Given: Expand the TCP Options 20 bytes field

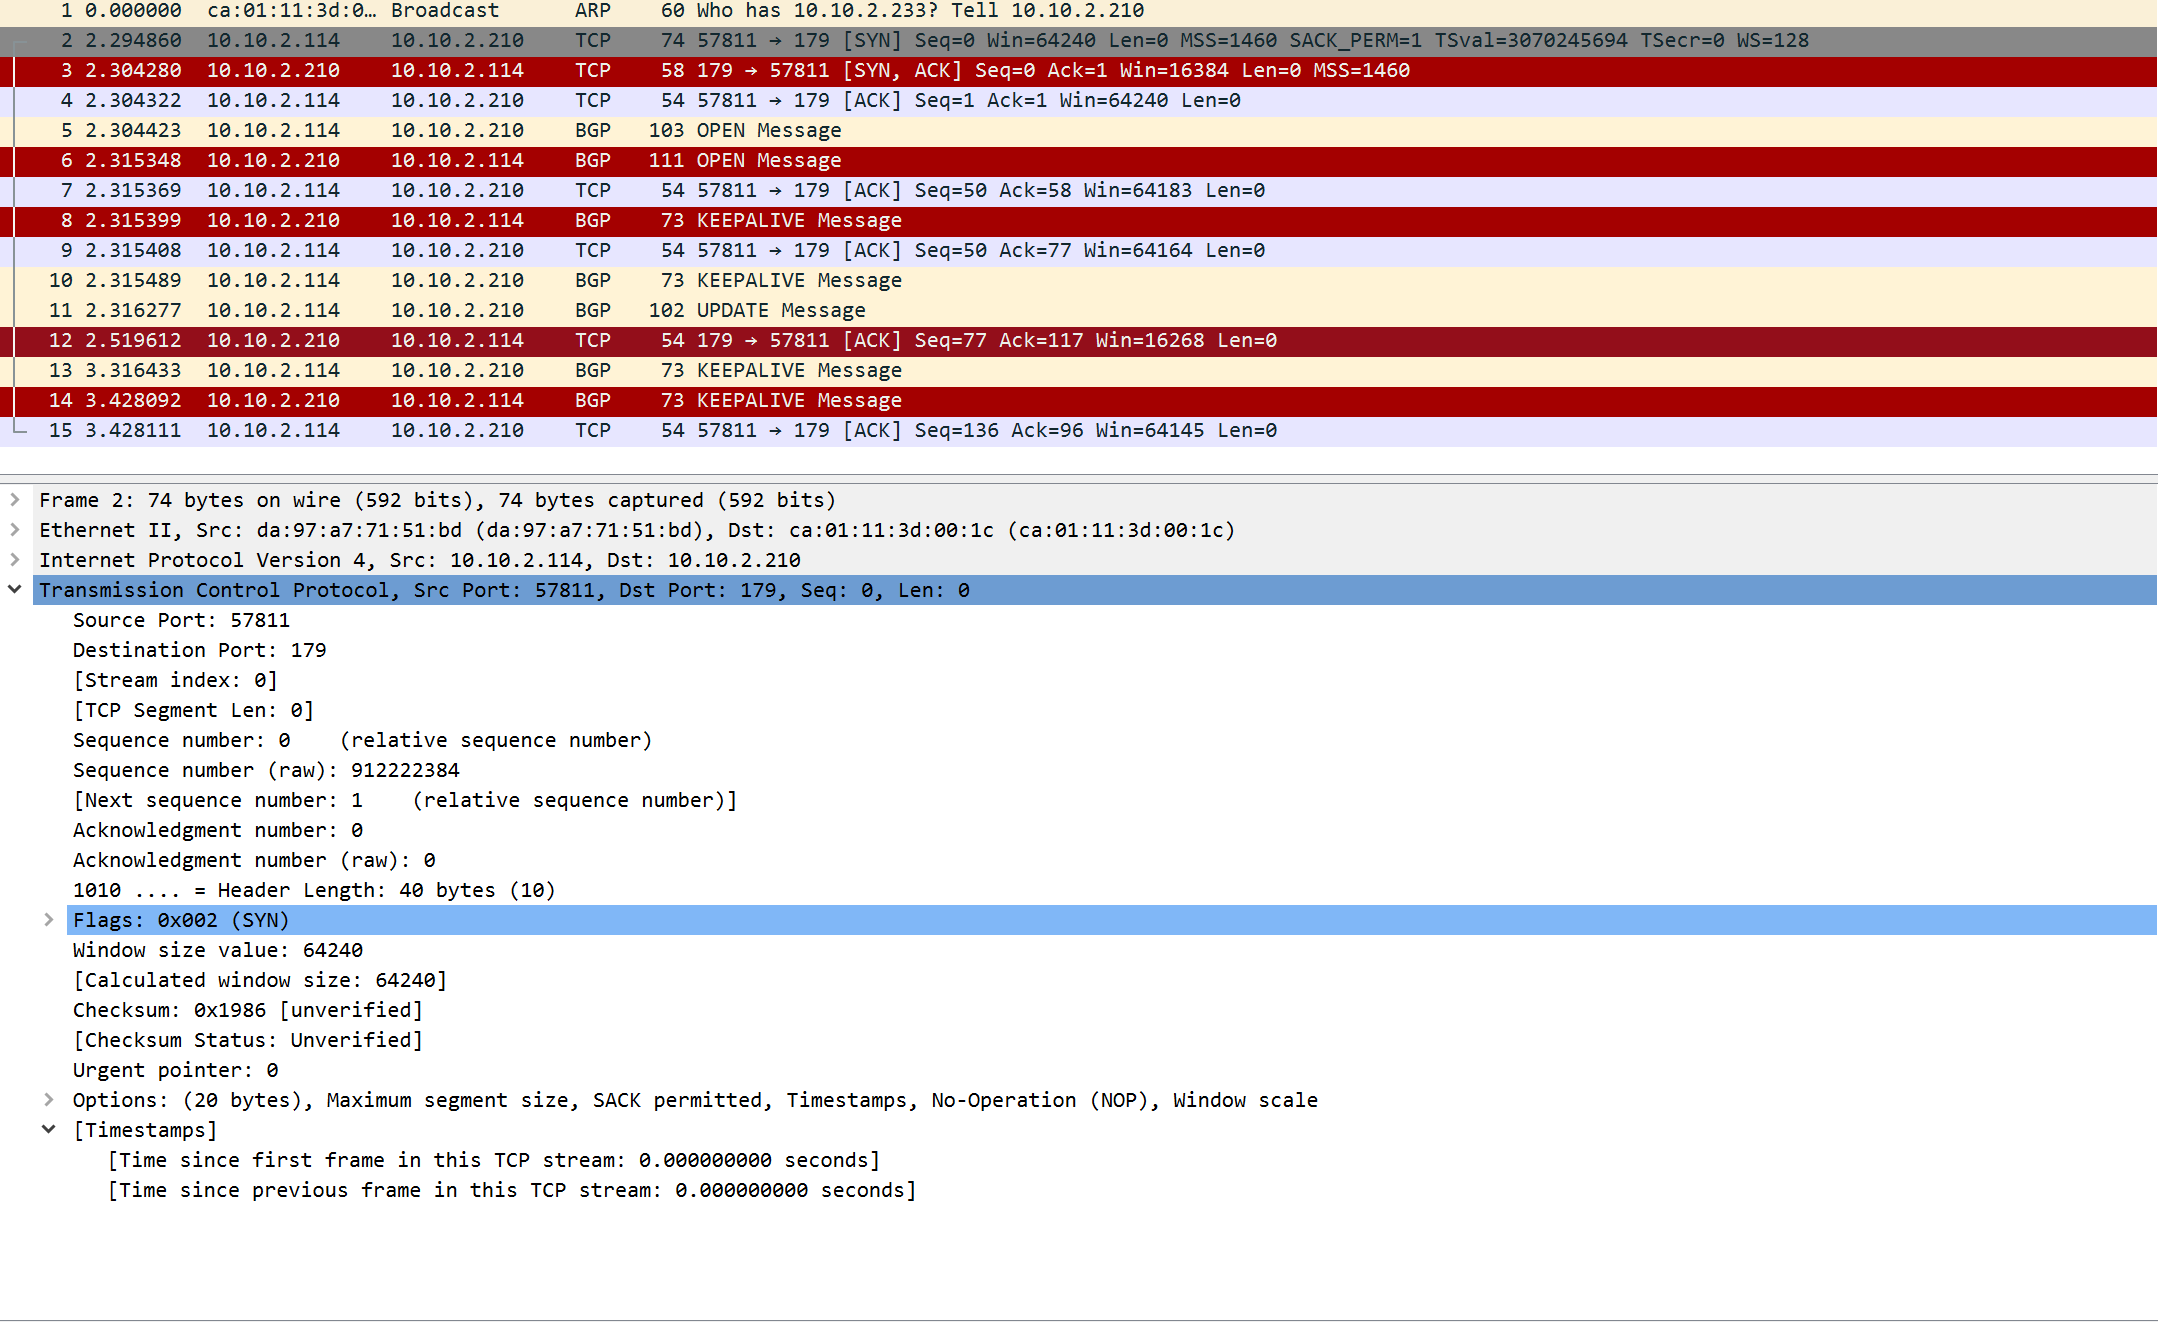Looking at the screenshot, I should pos(49,1100).
